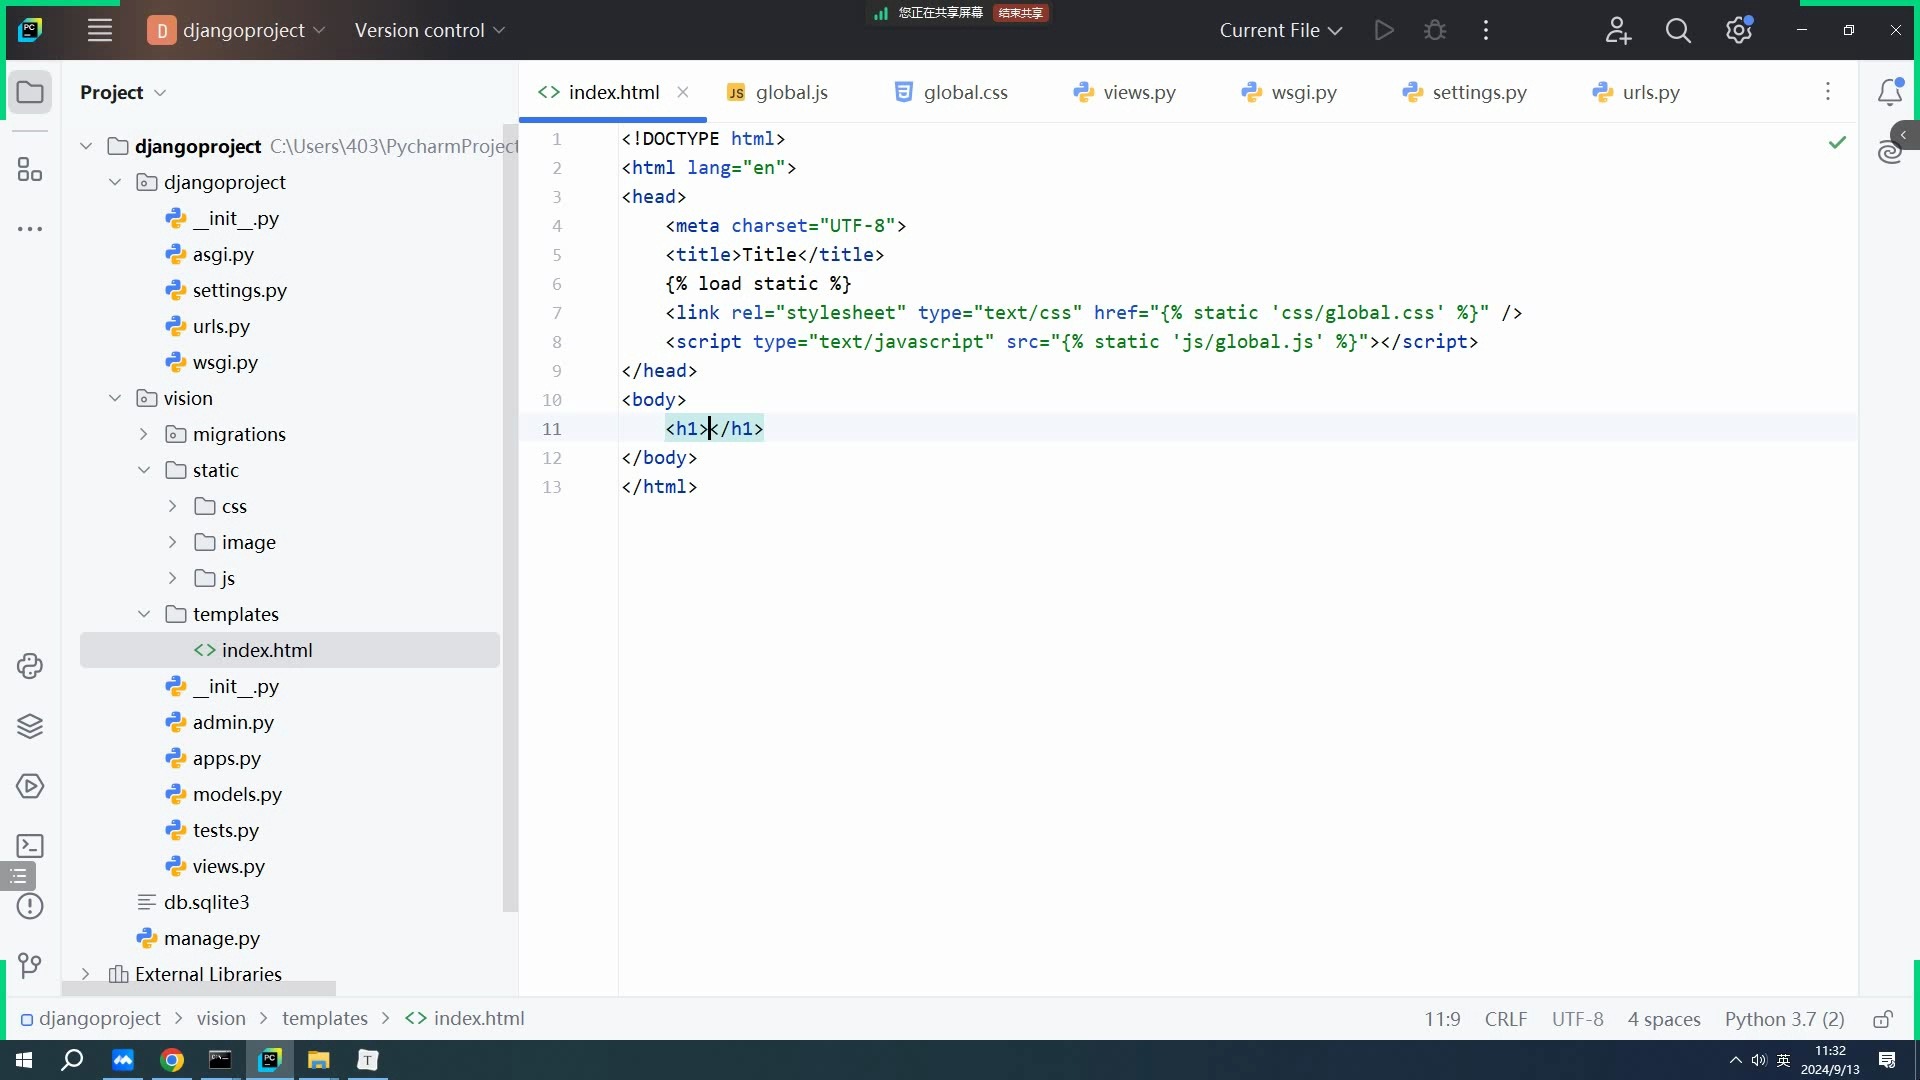Screen dimensions: 1920x1080
Task: Open IDE settings gear
Action: (1739, 30)
